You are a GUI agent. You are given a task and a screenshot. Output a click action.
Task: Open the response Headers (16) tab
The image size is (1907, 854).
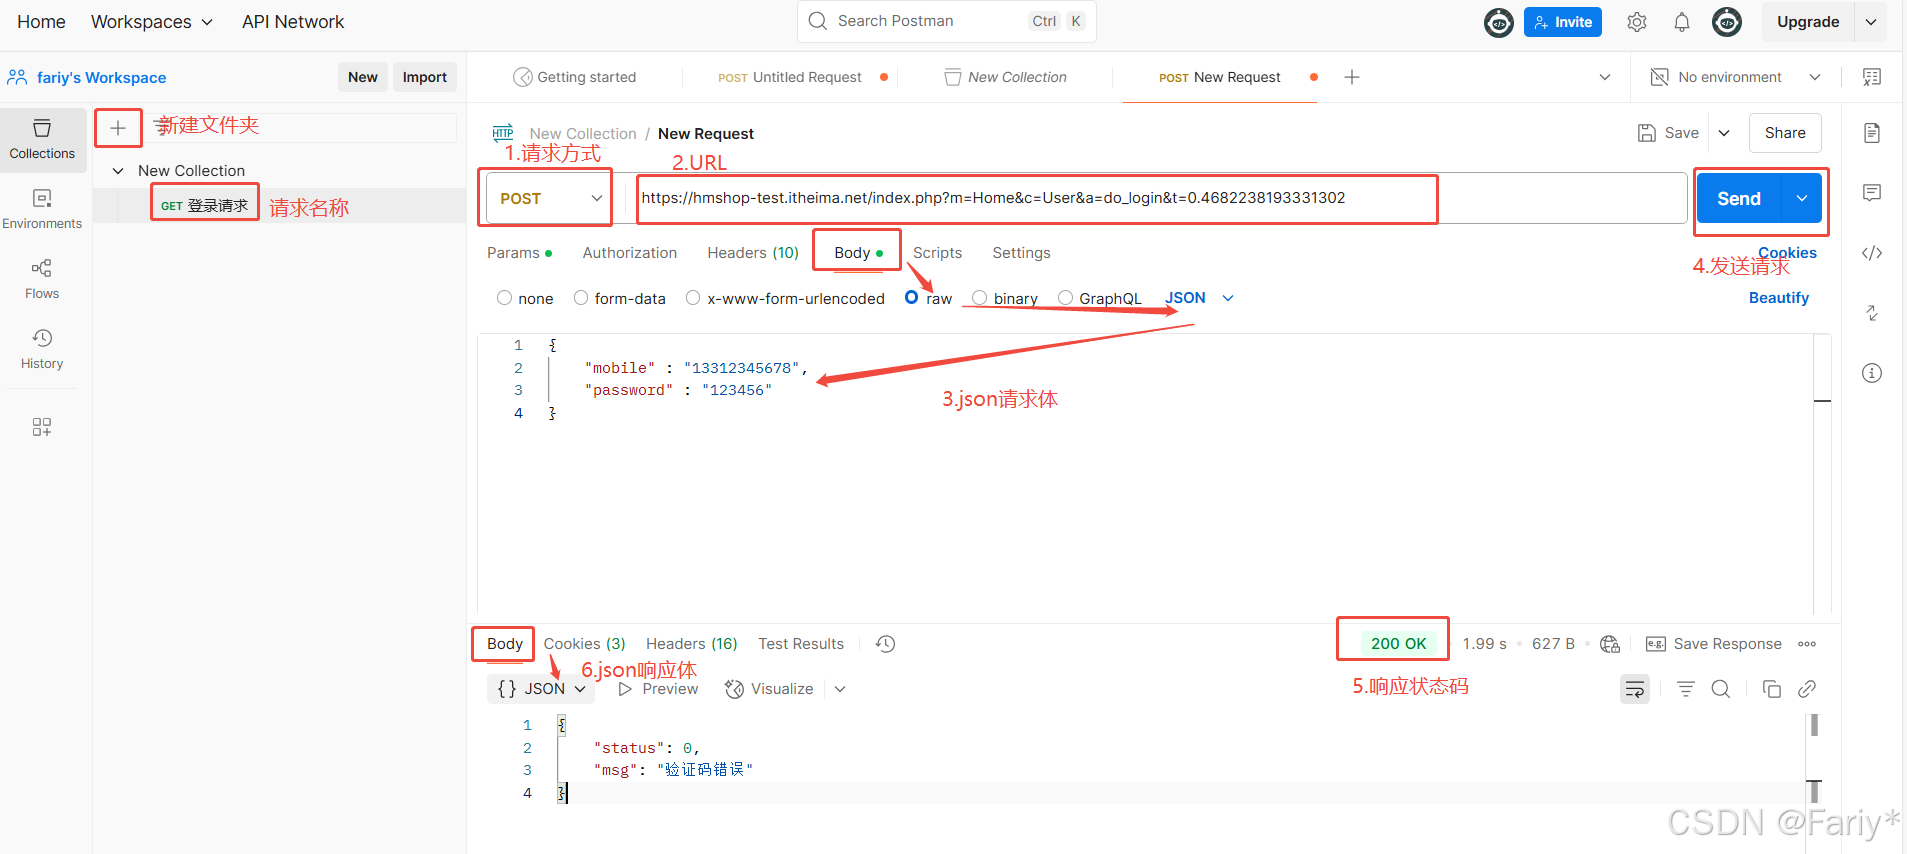pos(691,644)
